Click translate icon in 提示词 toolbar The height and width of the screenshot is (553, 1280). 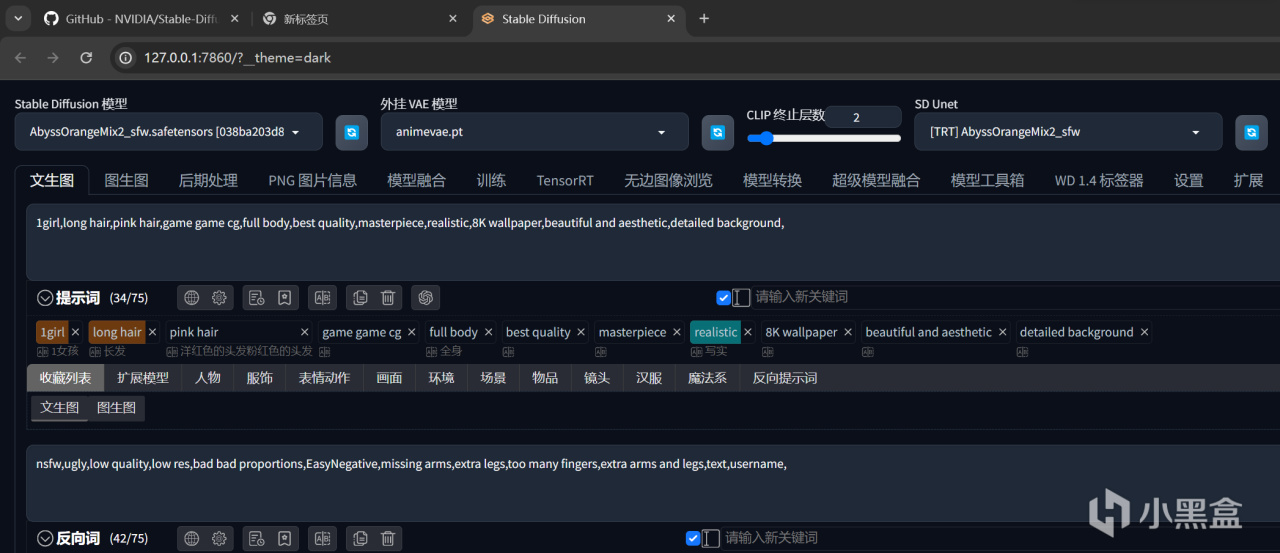click(x=322, y=297)
